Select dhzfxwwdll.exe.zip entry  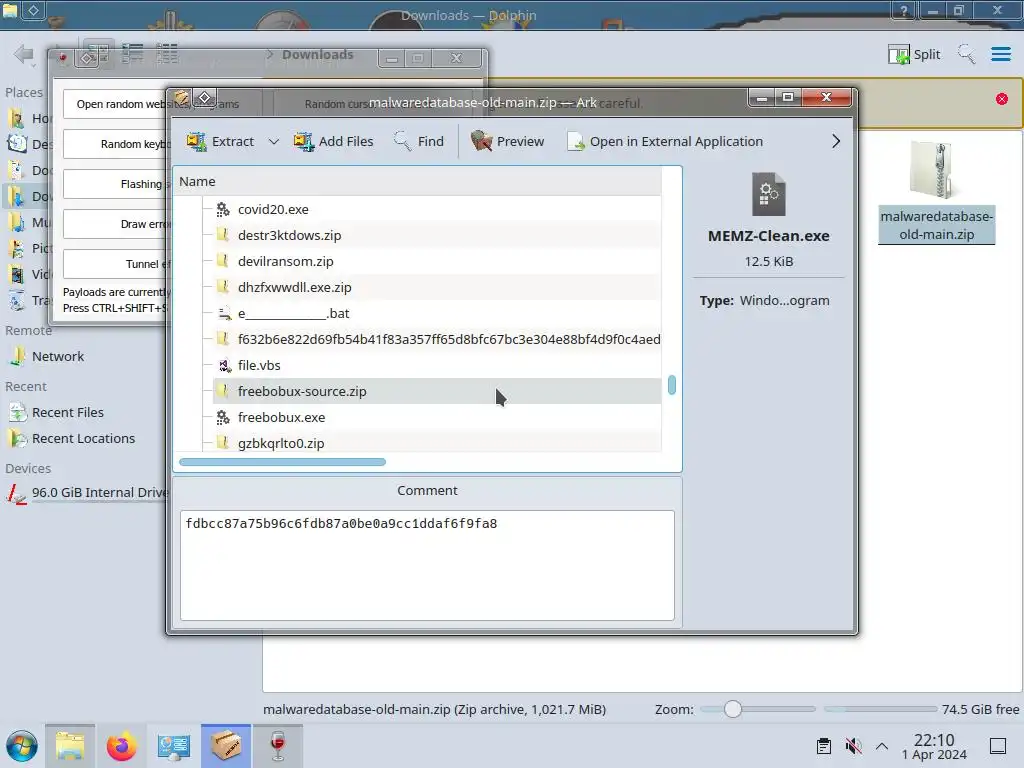click(x=437, y=287)
